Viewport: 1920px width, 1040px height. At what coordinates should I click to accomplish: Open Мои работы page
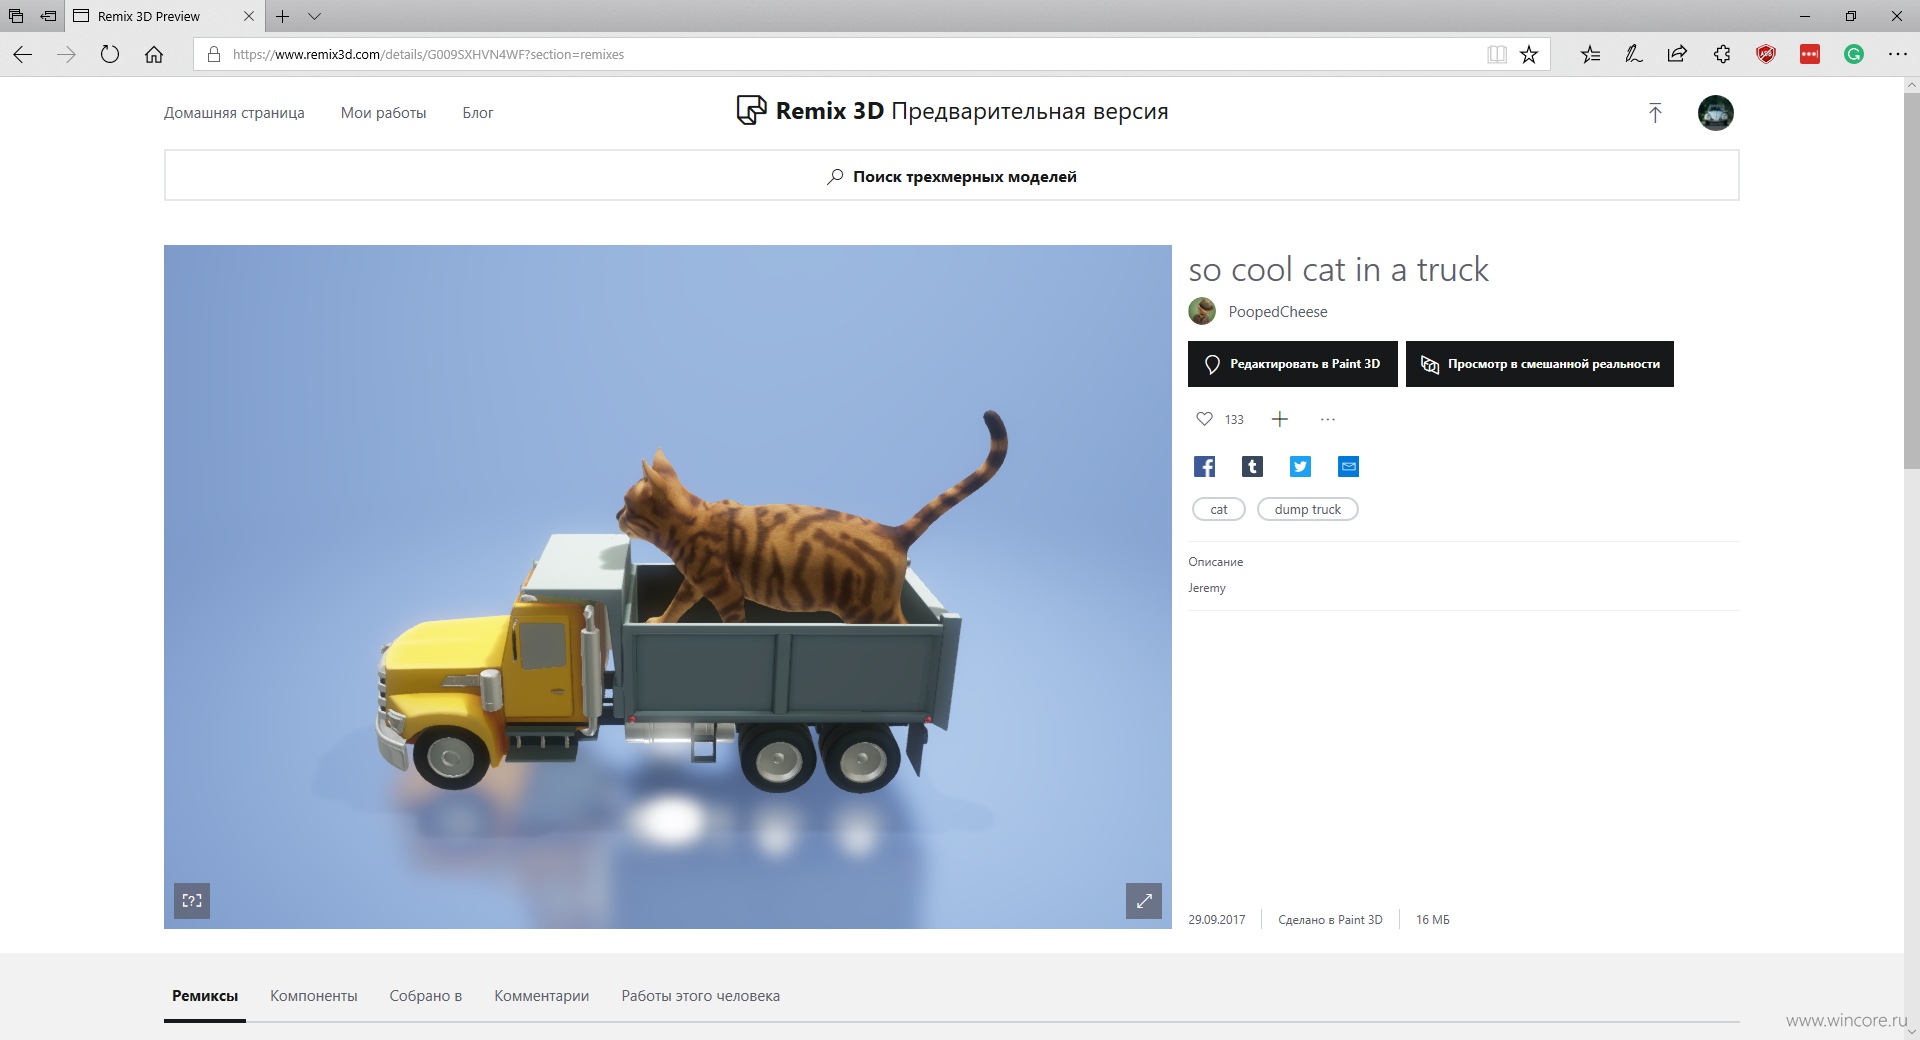383,113
